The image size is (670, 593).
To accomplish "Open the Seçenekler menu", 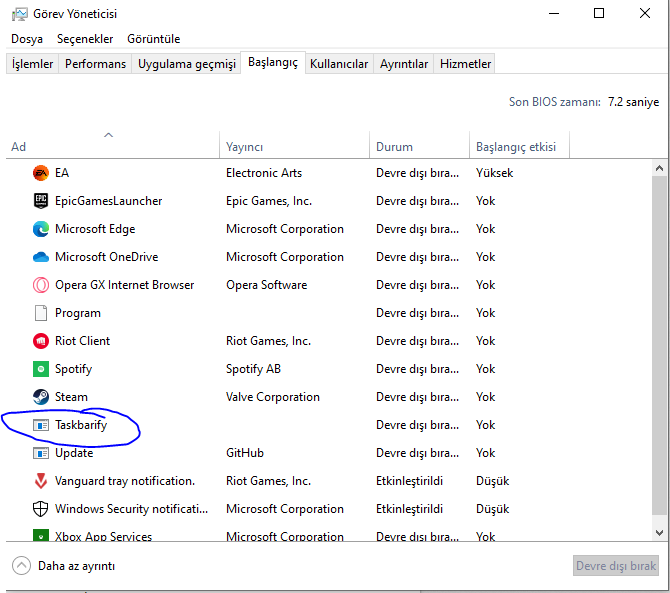I will coord(85,39).
